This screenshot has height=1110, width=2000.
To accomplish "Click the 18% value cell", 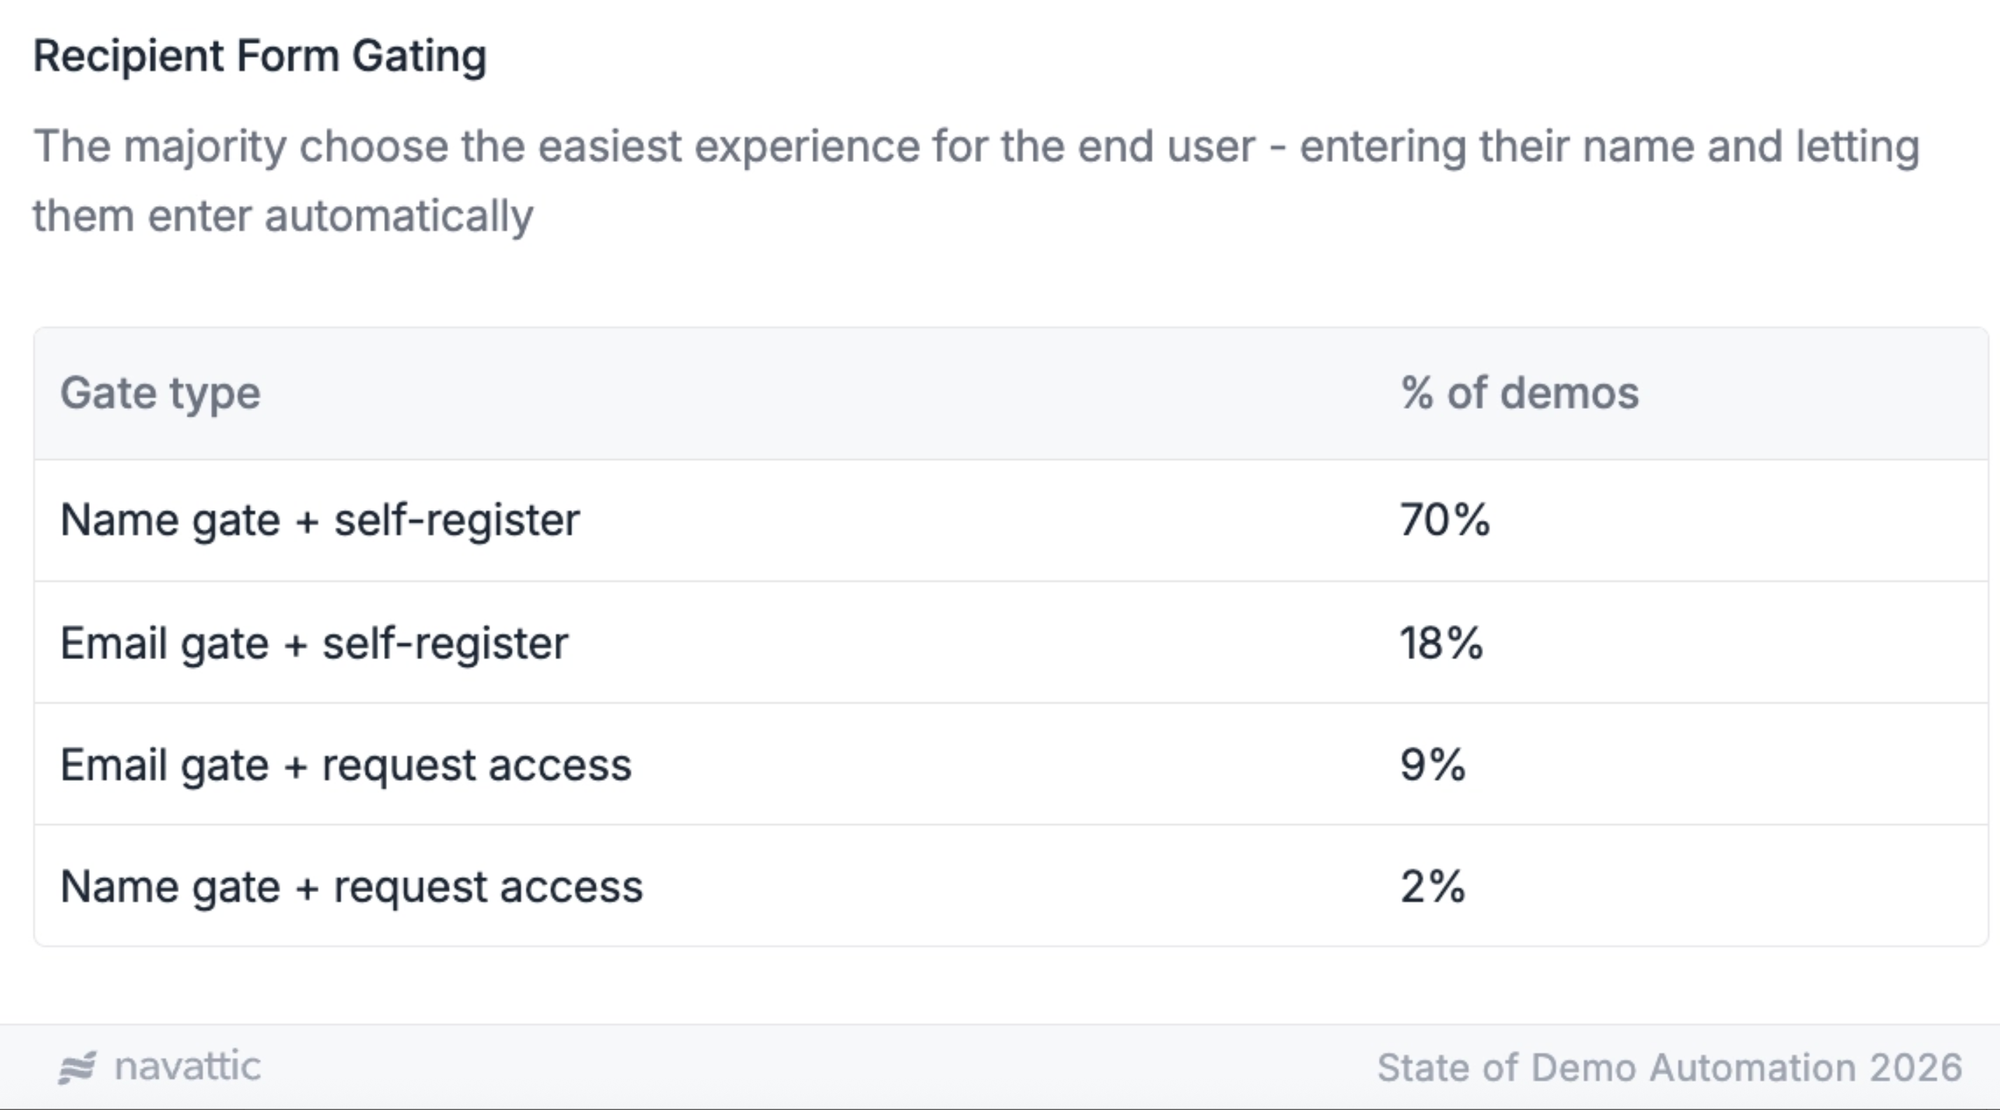I will (1441, 643).
